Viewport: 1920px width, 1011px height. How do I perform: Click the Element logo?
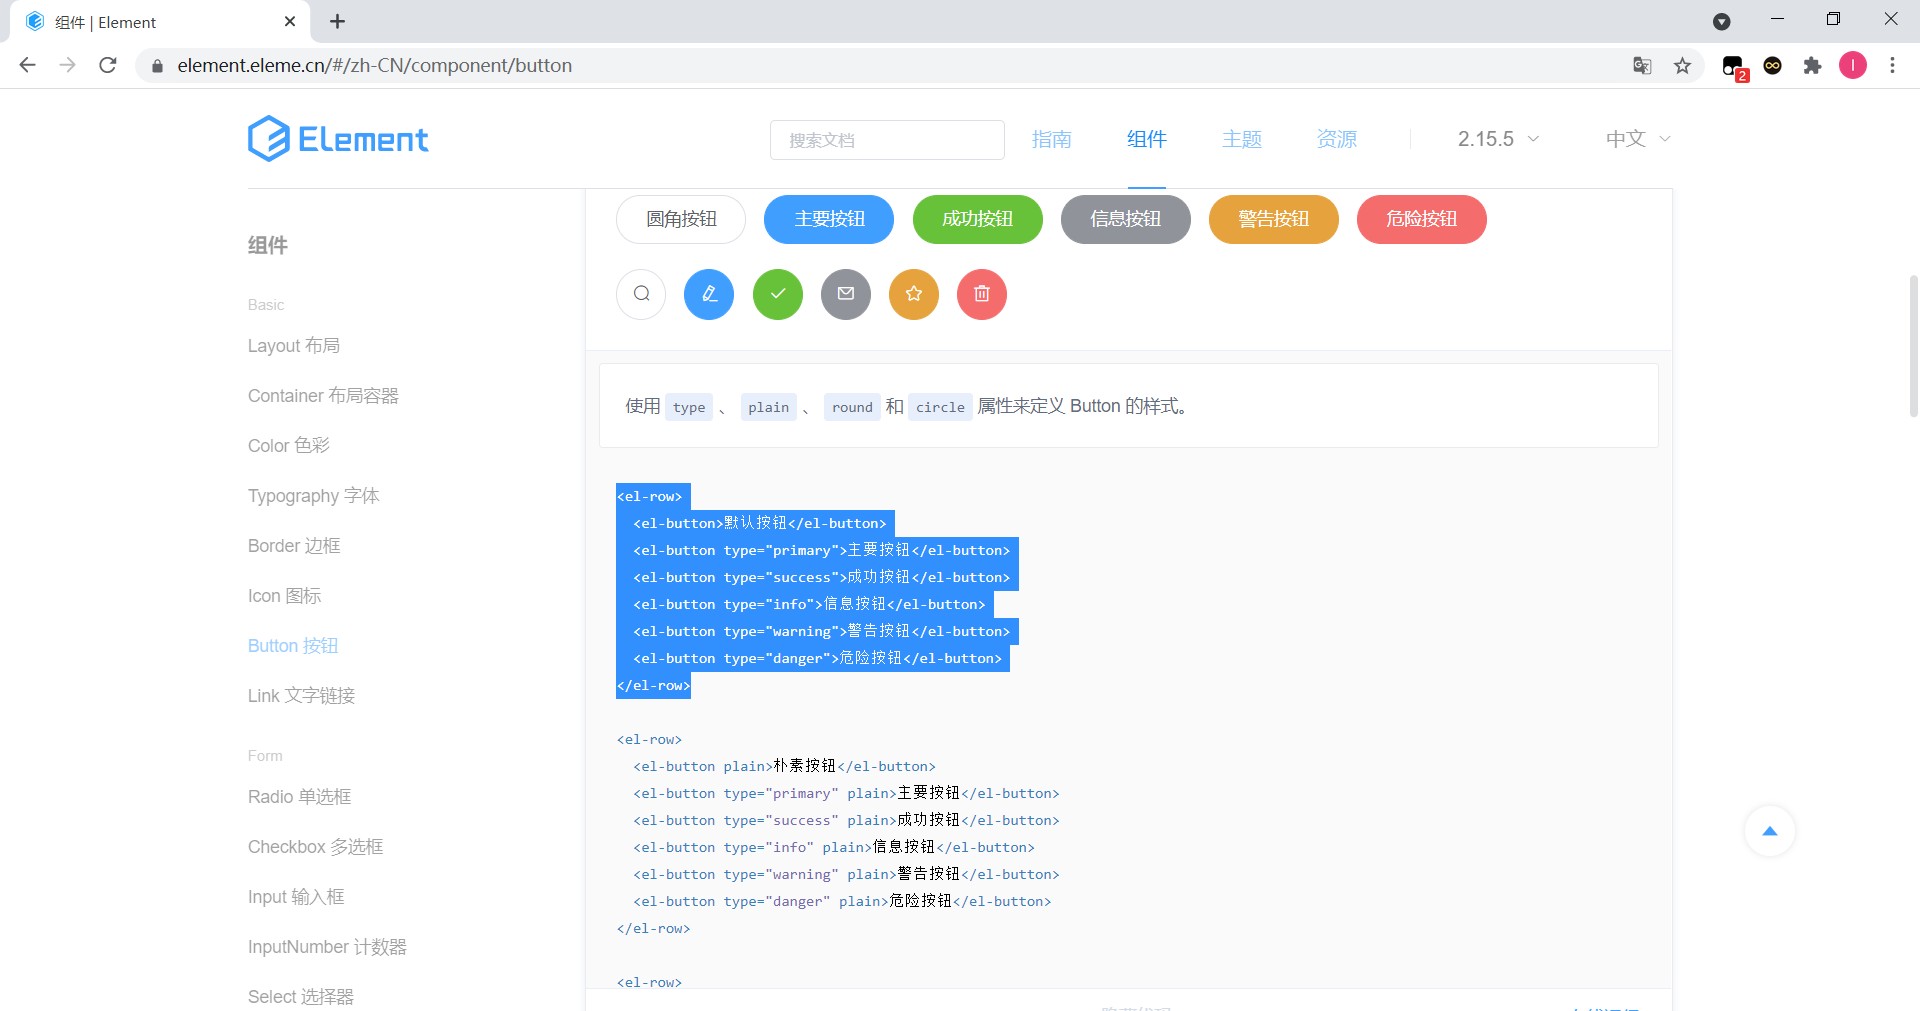coord(338,139)
